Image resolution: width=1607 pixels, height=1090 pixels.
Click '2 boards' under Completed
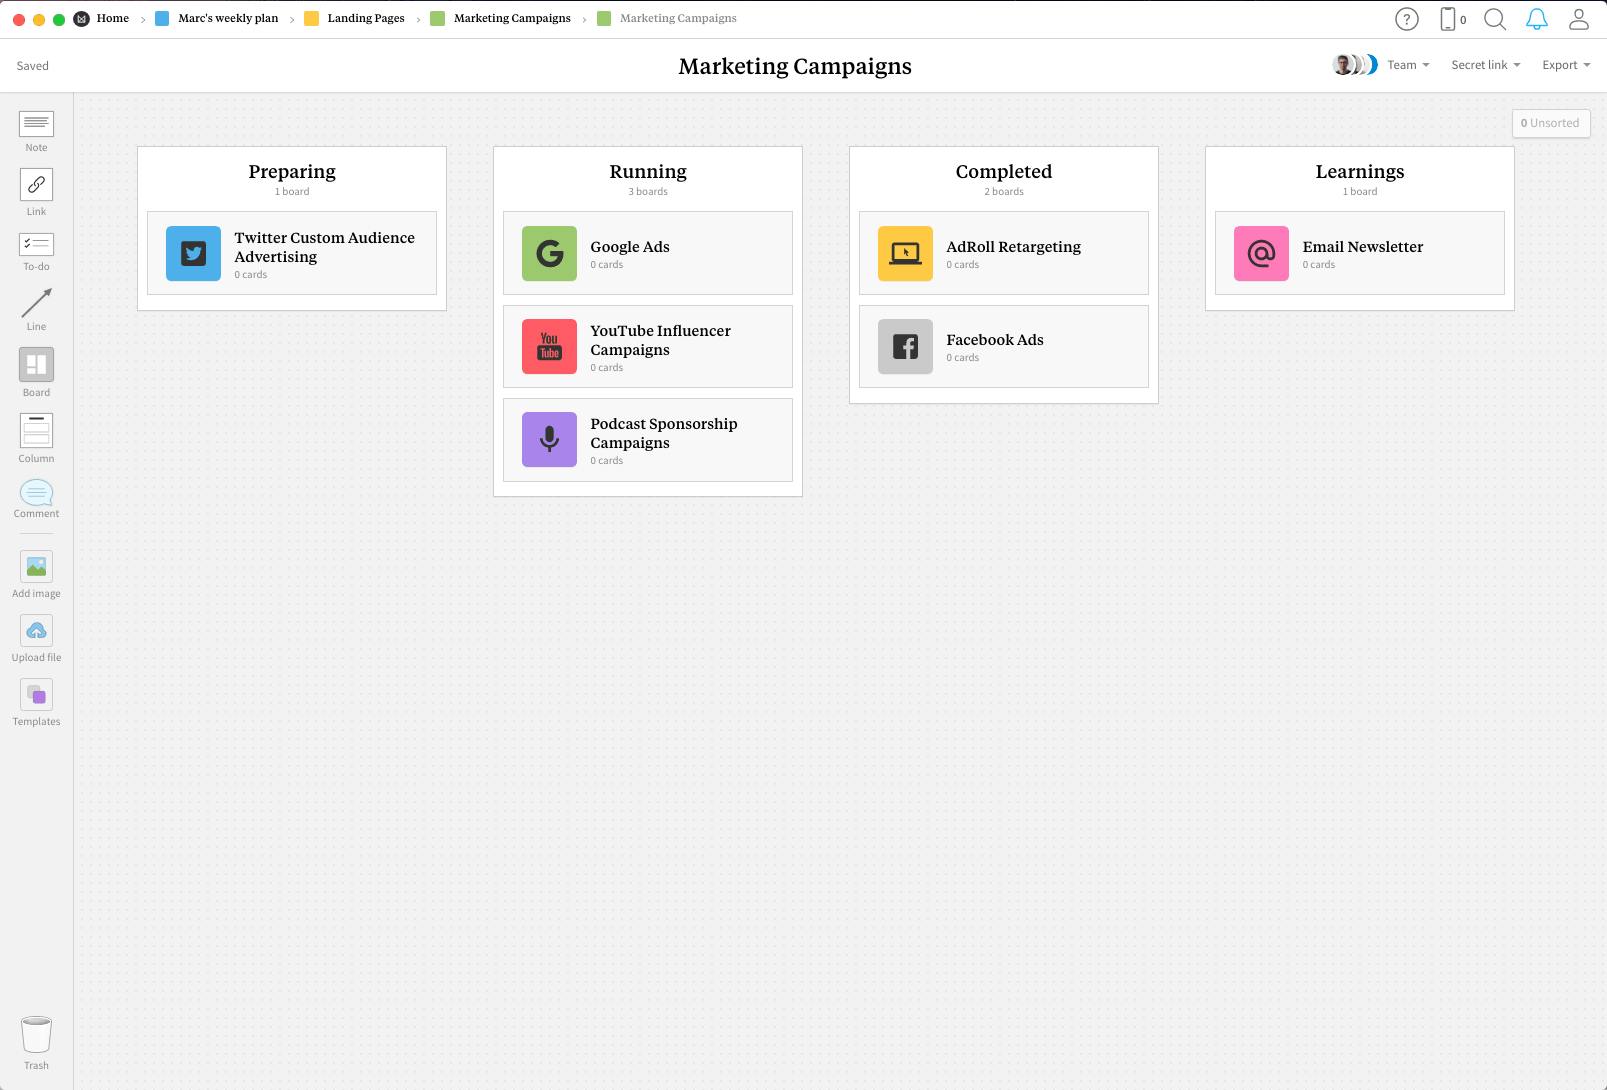tap(1004, 192)
